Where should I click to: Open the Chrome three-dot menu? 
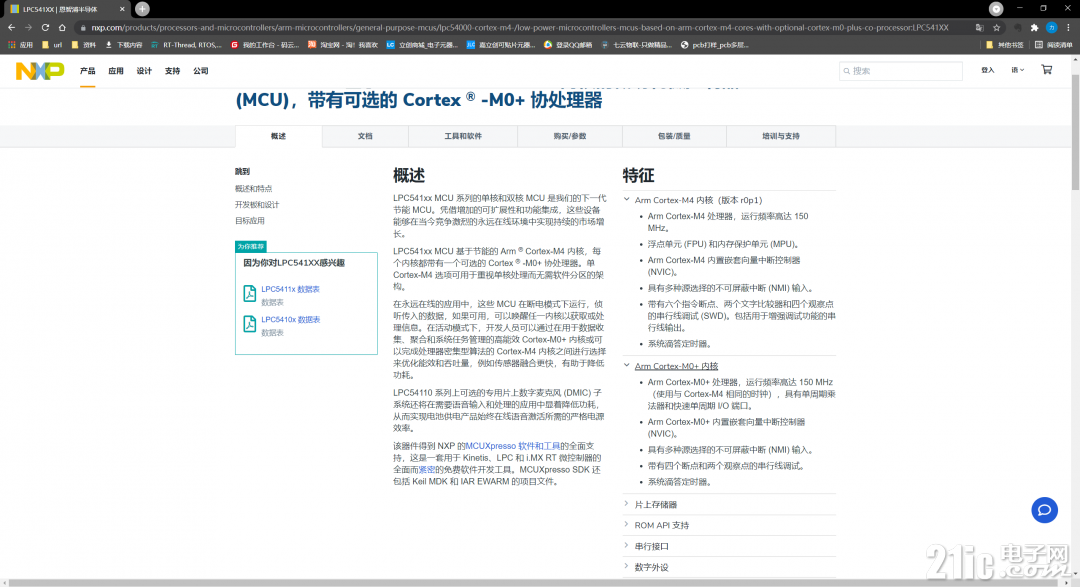point(1068,28)
